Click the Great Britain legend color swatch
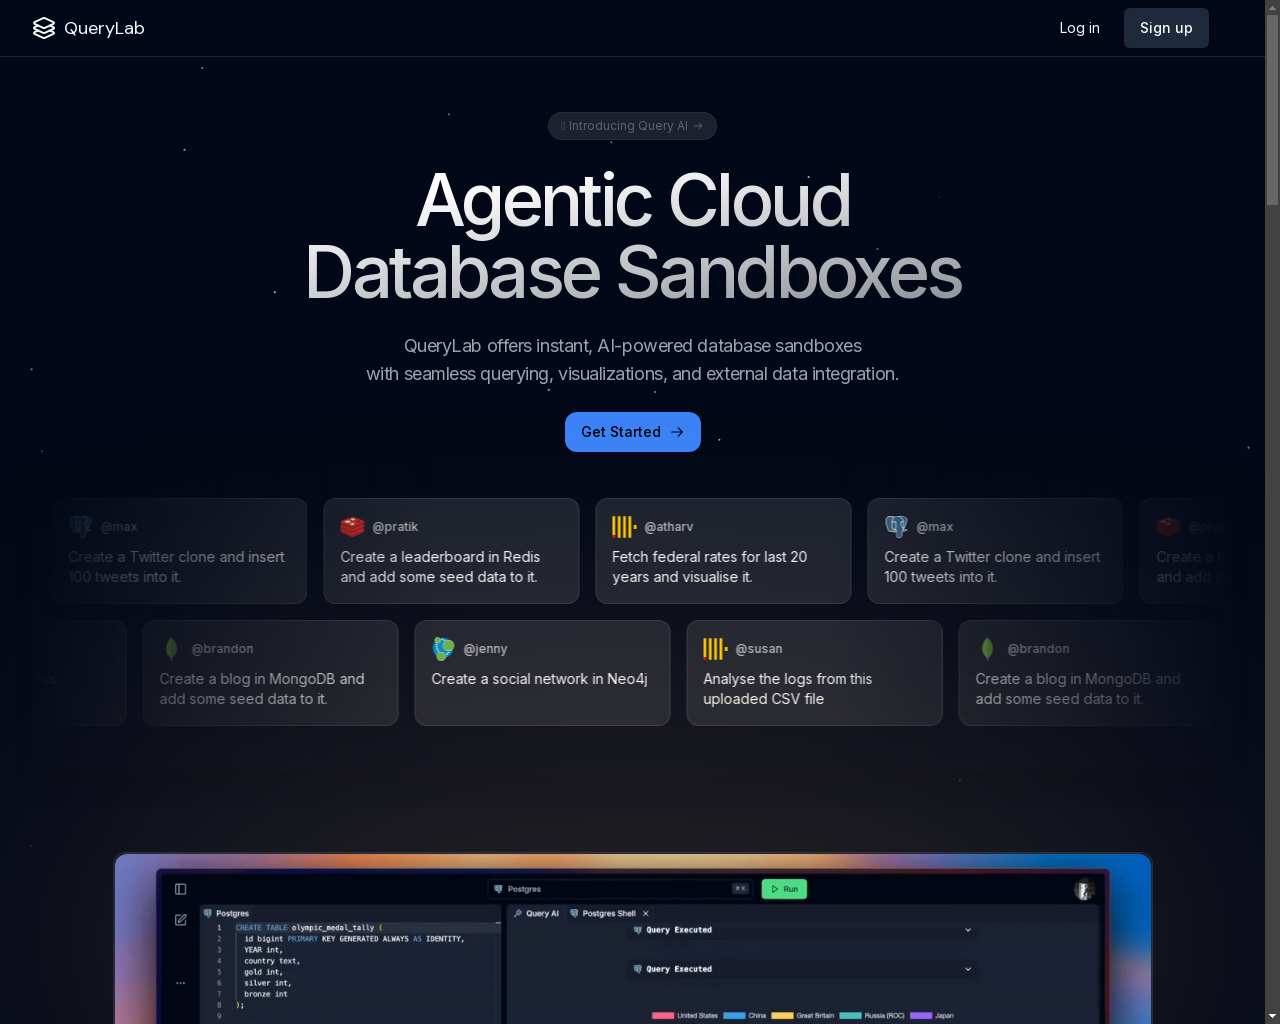This screenshot has width=1280, height=1024. pyautogui.click(x=782, y=1015)
